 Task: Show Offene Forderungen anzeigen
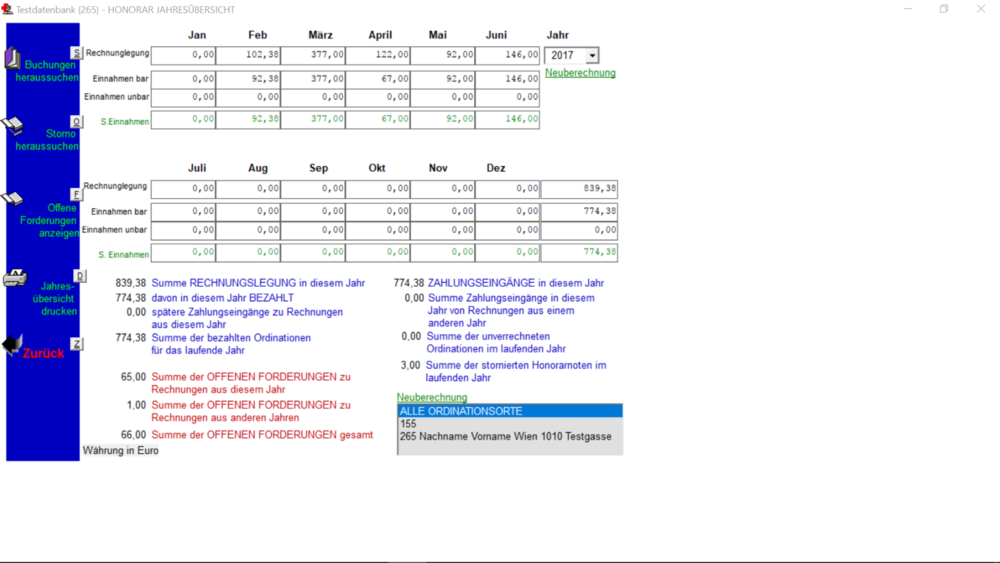pyautogui.click(x=49, y=221)
